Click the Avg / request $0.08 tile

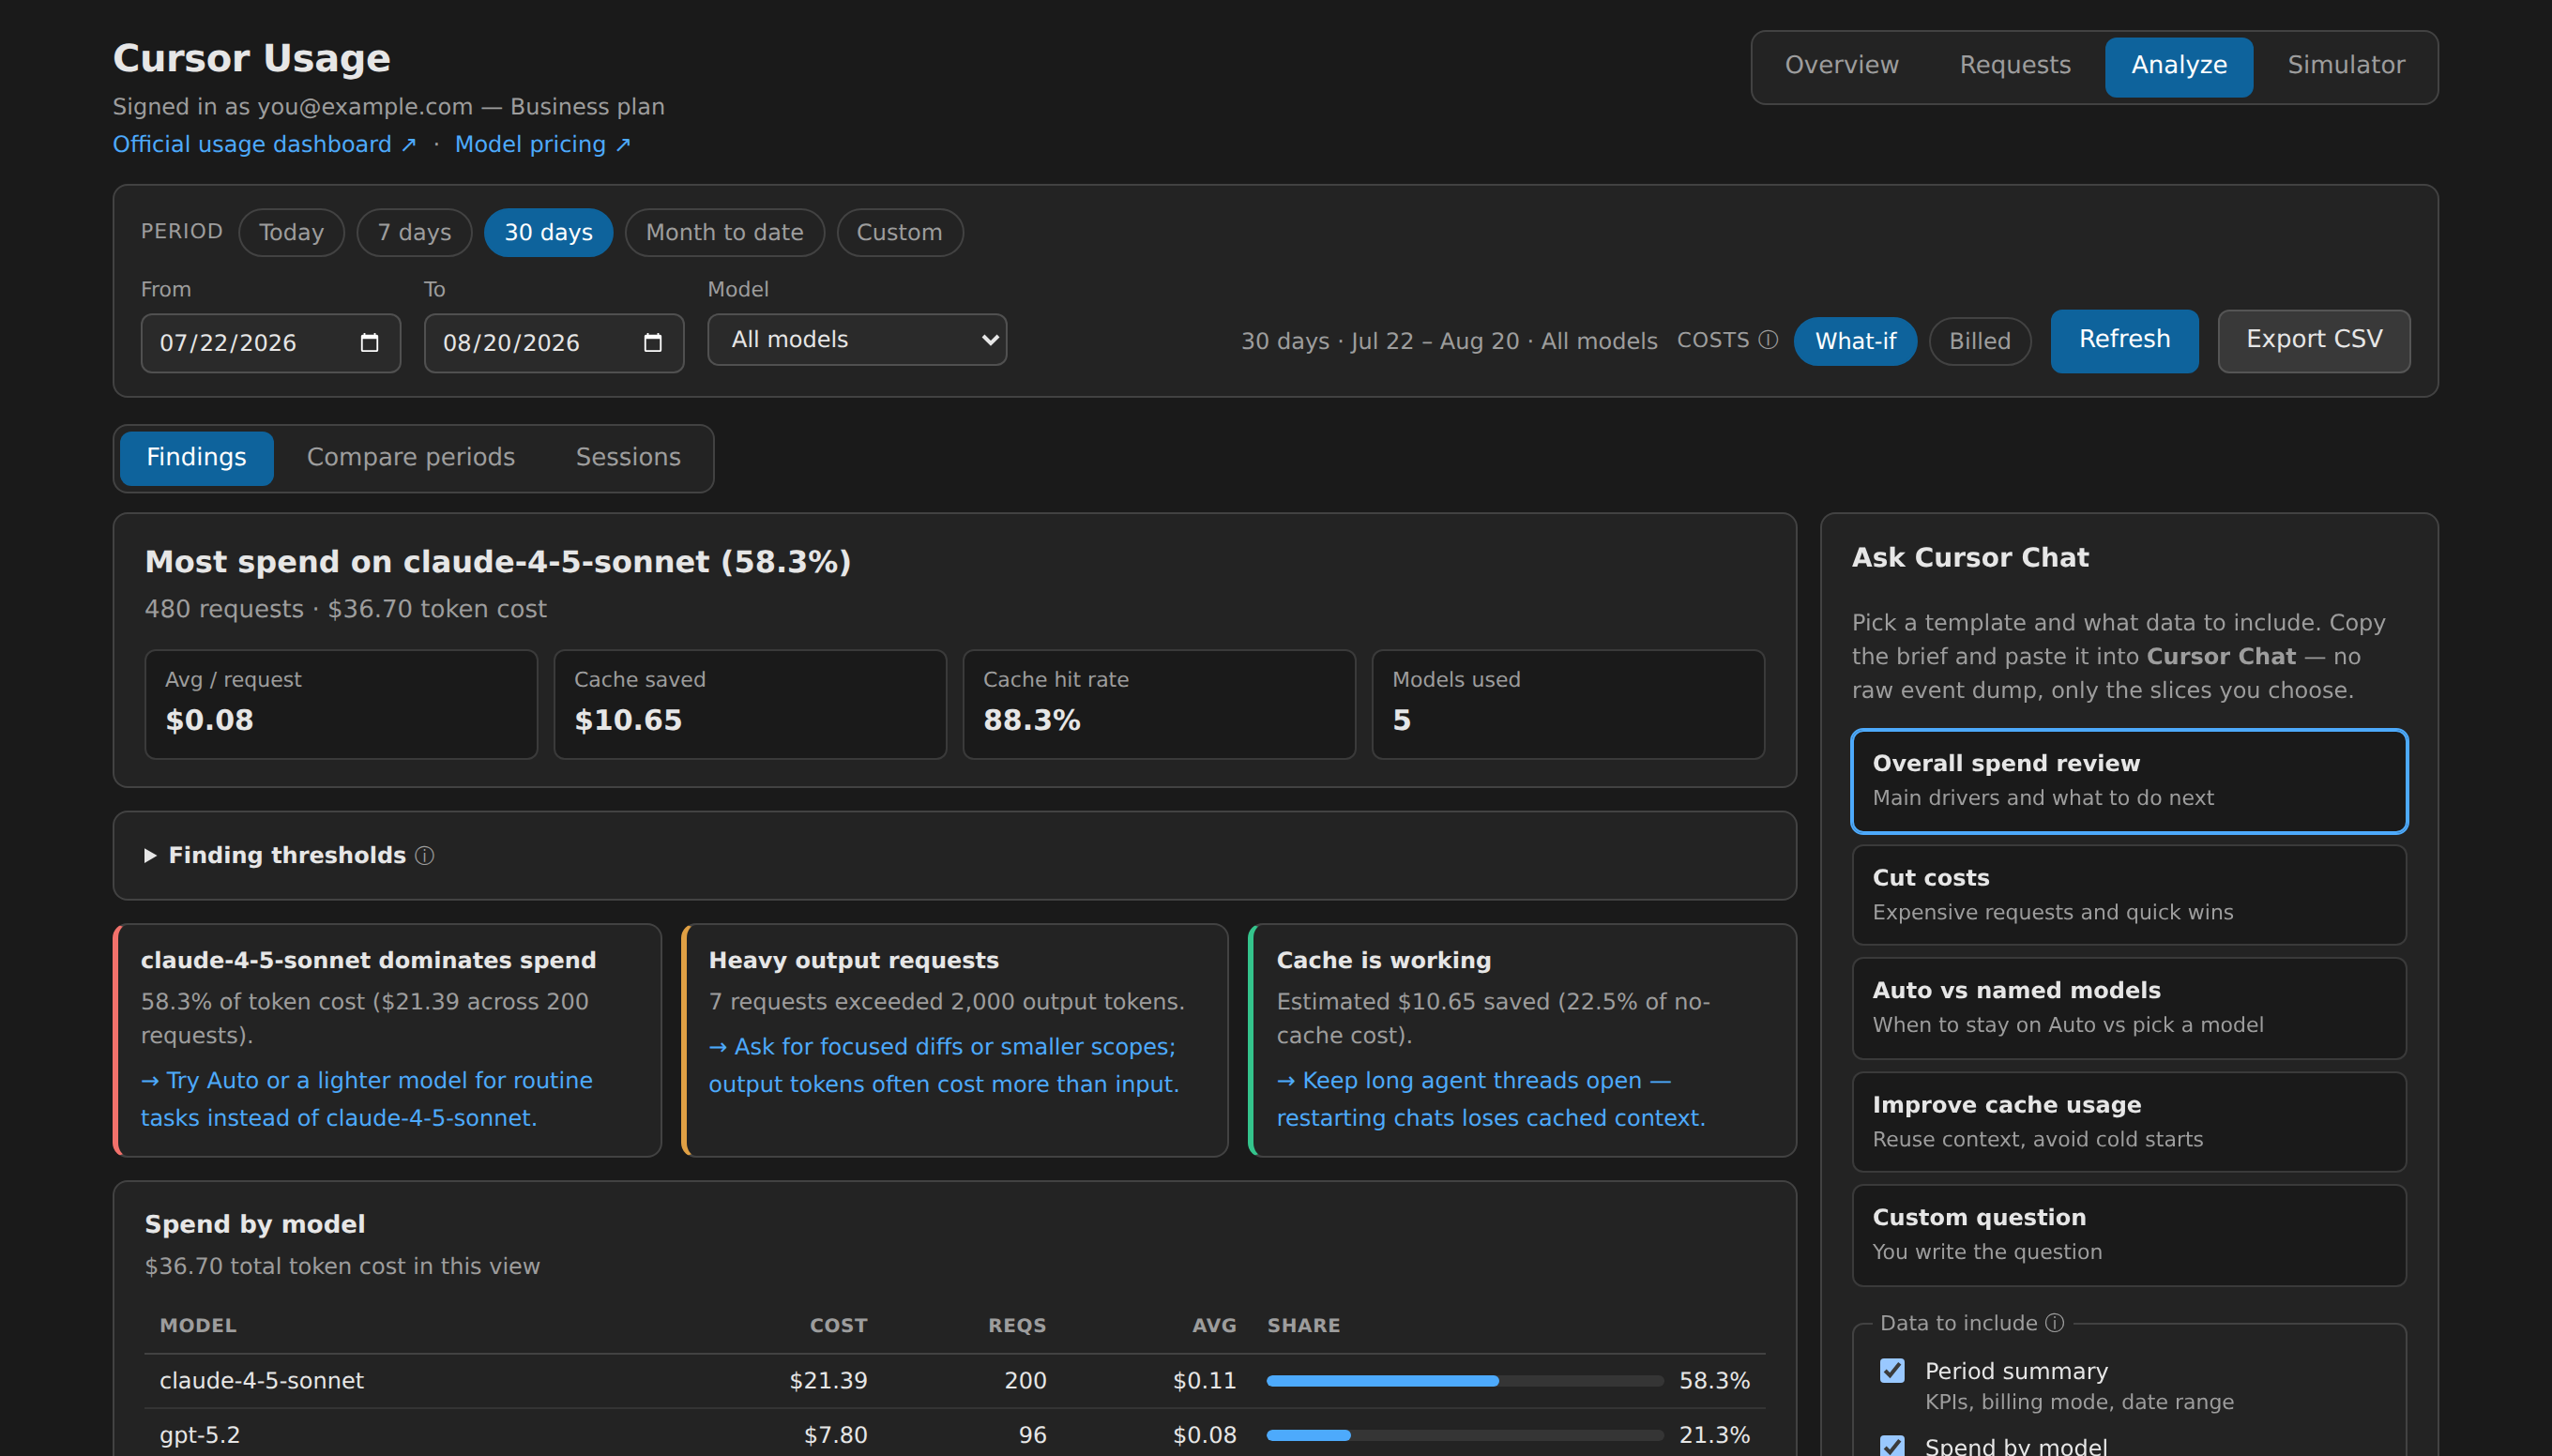[x=341, y=705]
